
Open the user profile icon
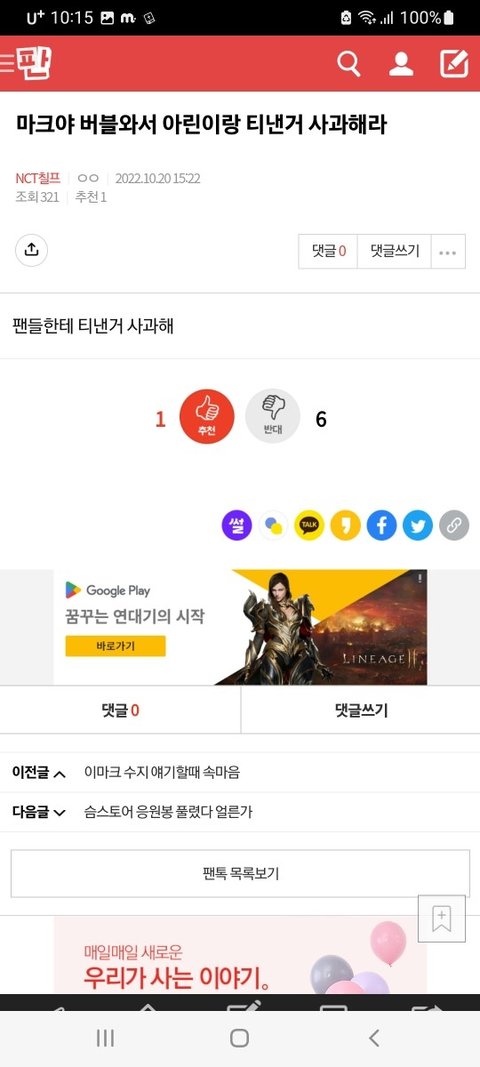click(x=401, y=64)
